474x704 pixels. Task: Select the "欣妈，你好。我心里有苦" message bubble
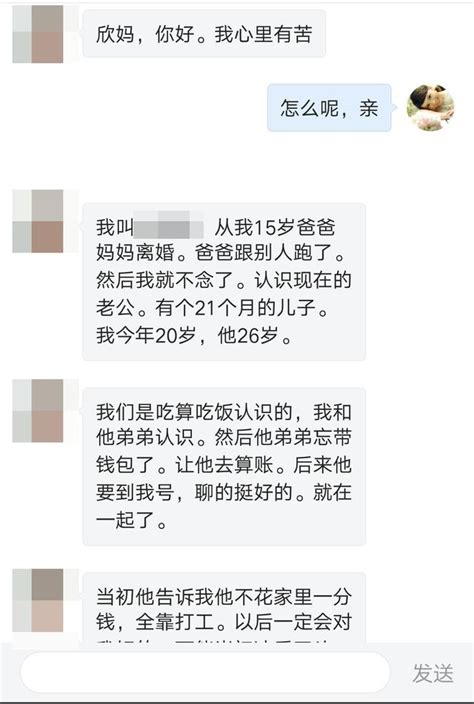[x=204, y=34]
